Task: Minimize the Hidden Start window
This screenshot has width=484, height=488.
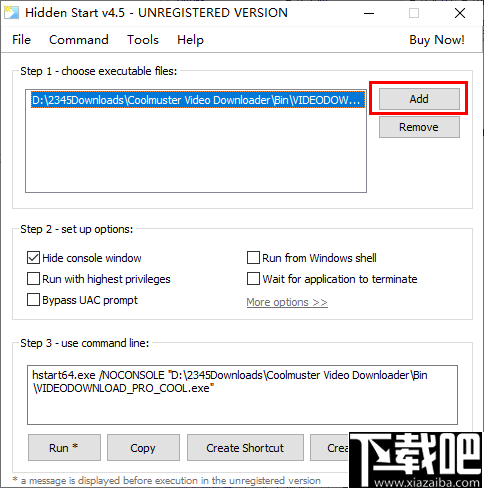Action: tap(369, 13)
